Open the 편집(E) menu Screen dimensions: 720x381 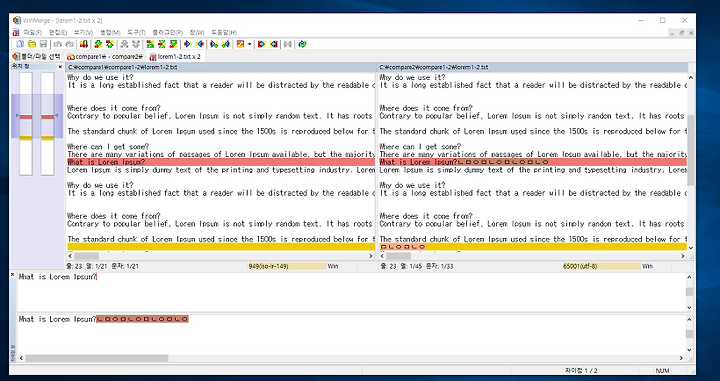pos(58,33)
